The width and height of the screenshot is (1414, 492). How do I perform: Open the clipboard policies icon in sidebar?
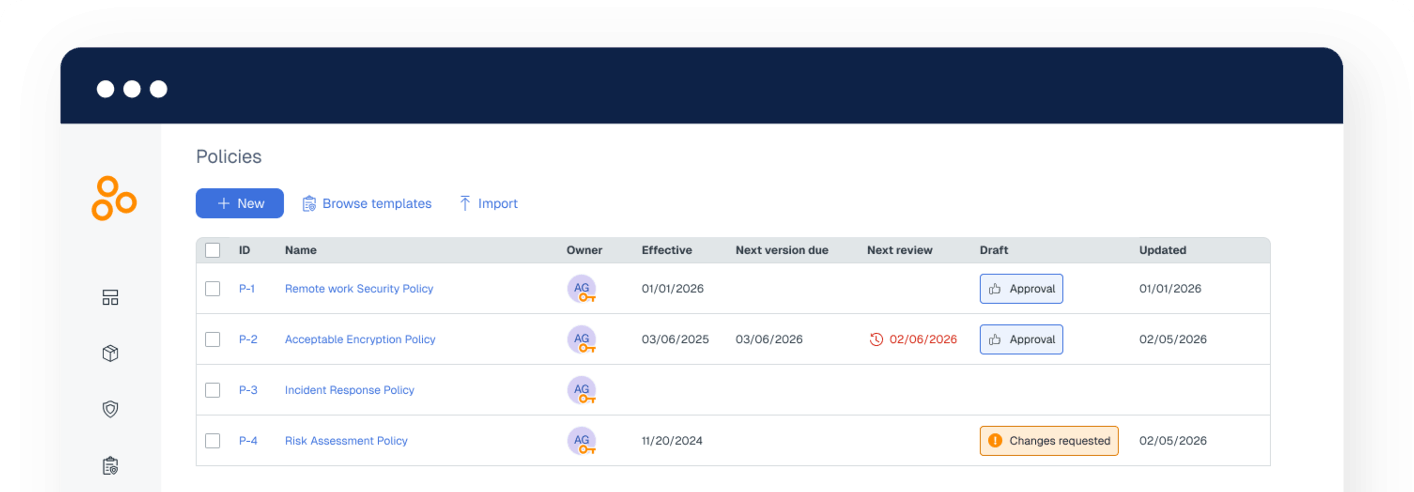(x=111, y=465)
